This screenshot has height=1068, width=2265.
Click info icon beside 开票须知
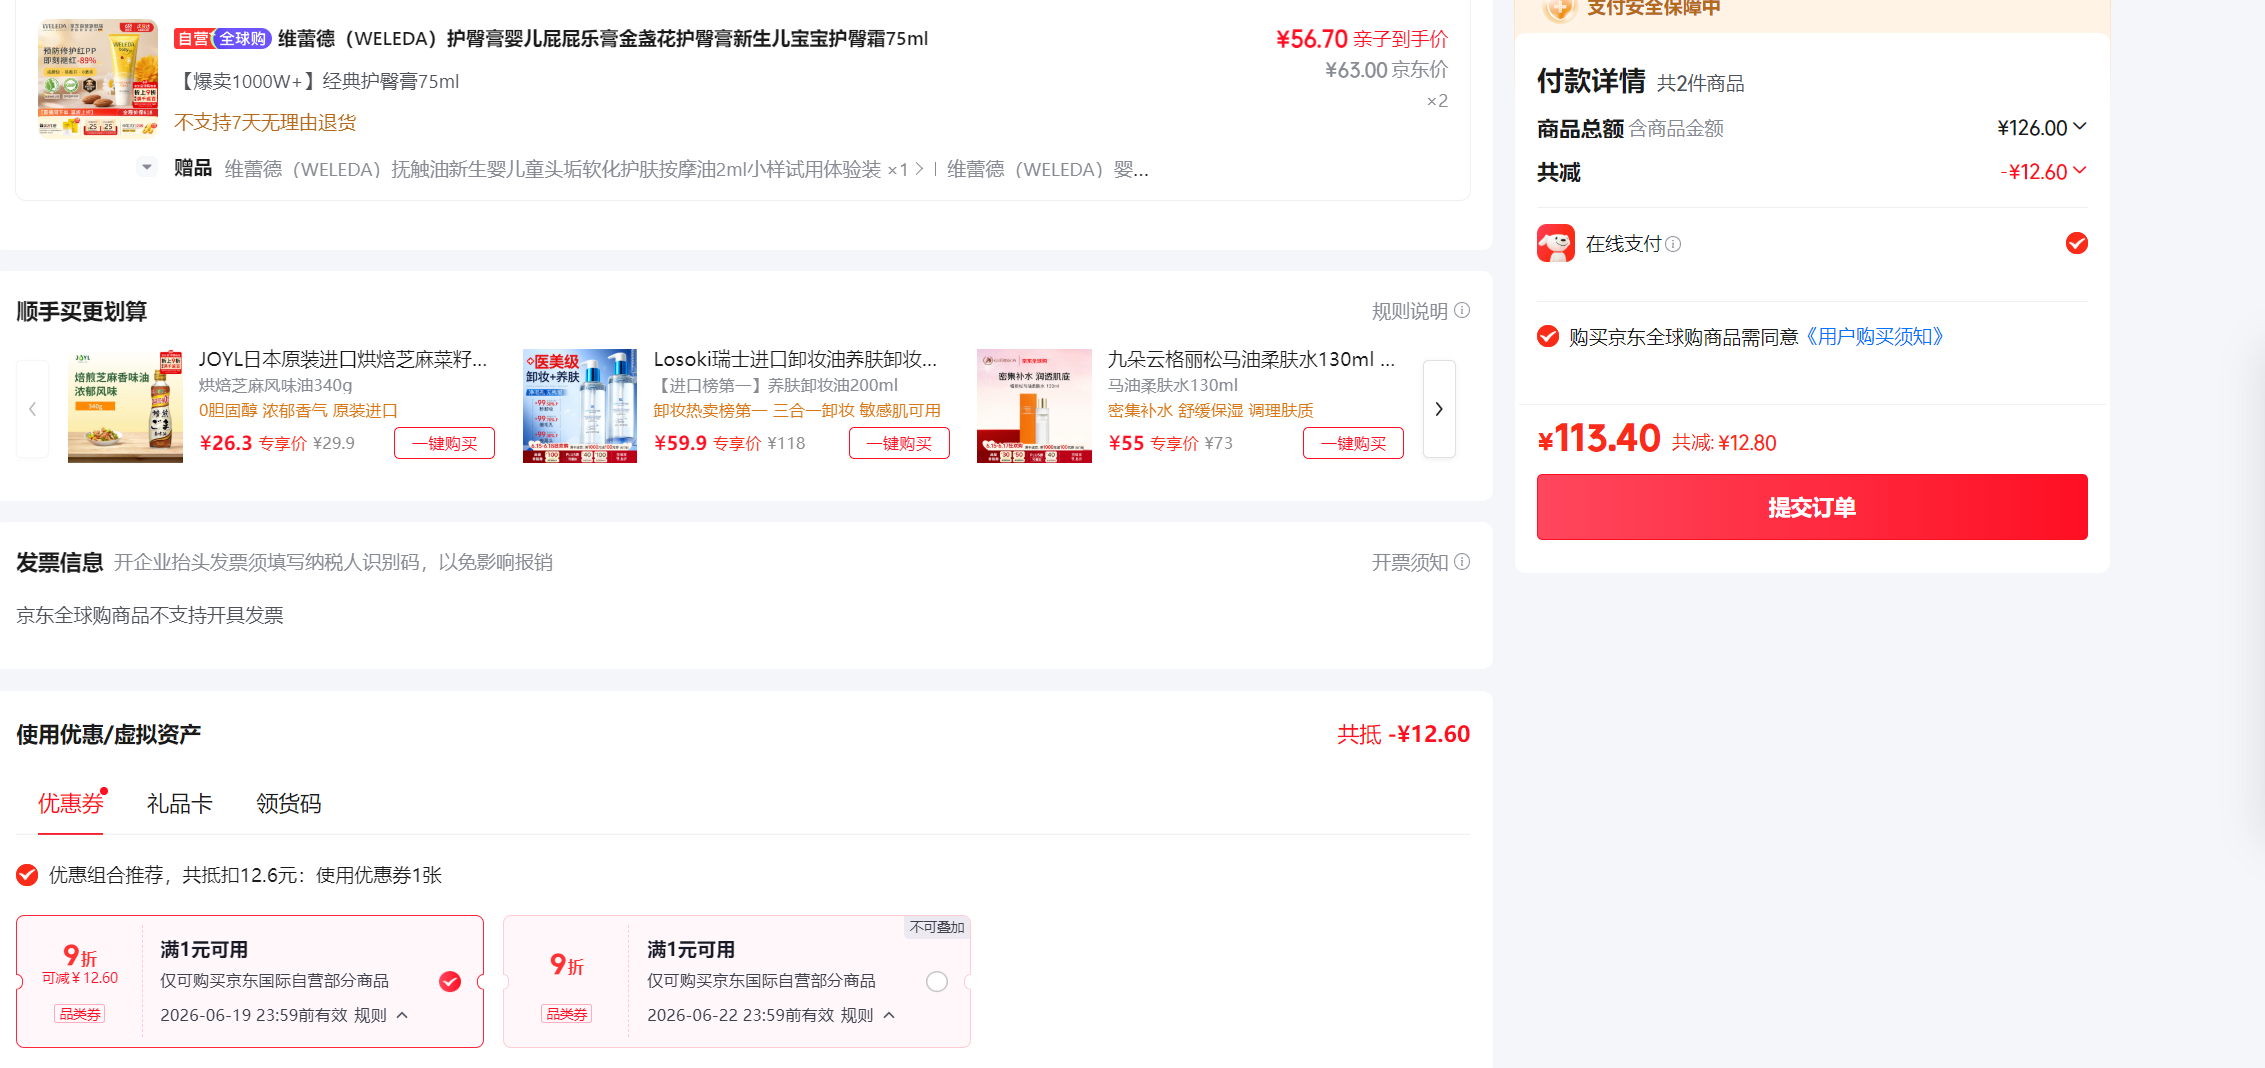pos(1462,562)
